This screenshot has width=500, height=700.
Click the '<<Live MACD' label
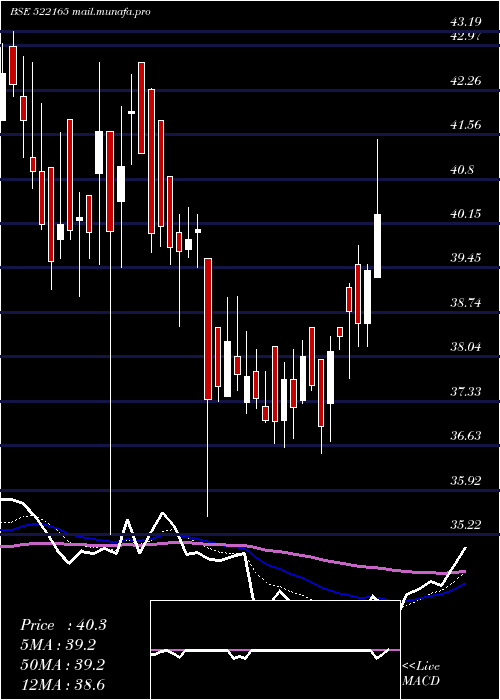point(421,673)
